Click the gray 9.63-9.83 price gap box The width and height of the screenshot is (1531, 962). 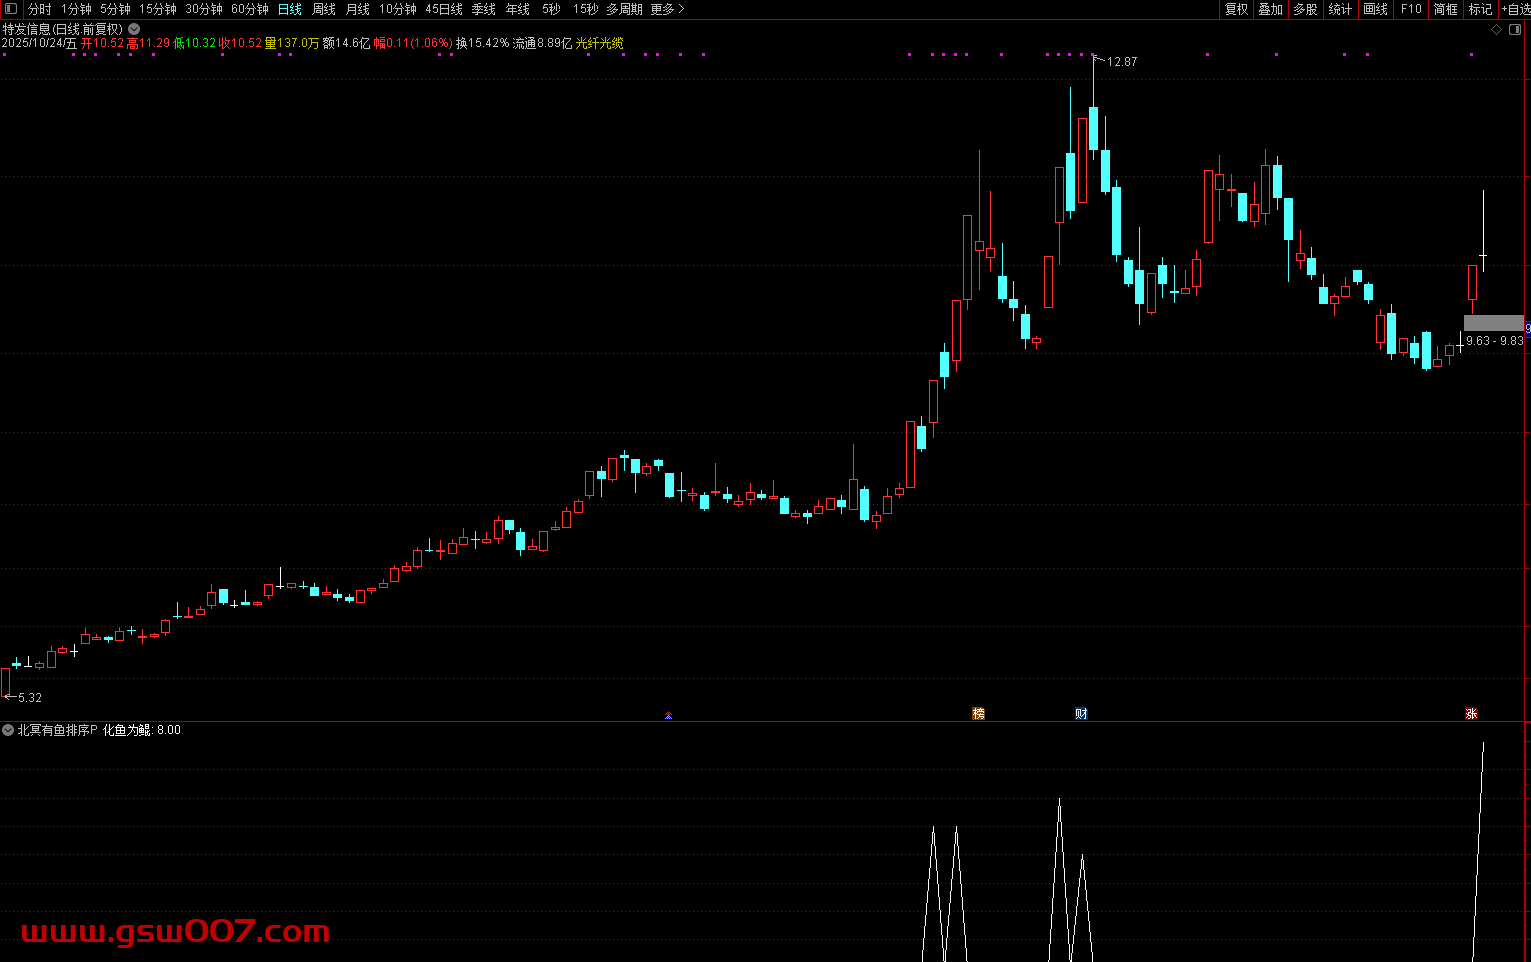click(x=1493, y=323)
